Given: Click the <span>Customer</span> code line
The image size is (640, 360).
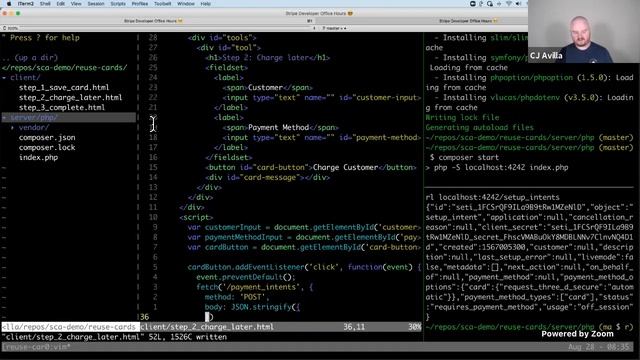Looking at the screenshot, I should (x=267, y=87).
